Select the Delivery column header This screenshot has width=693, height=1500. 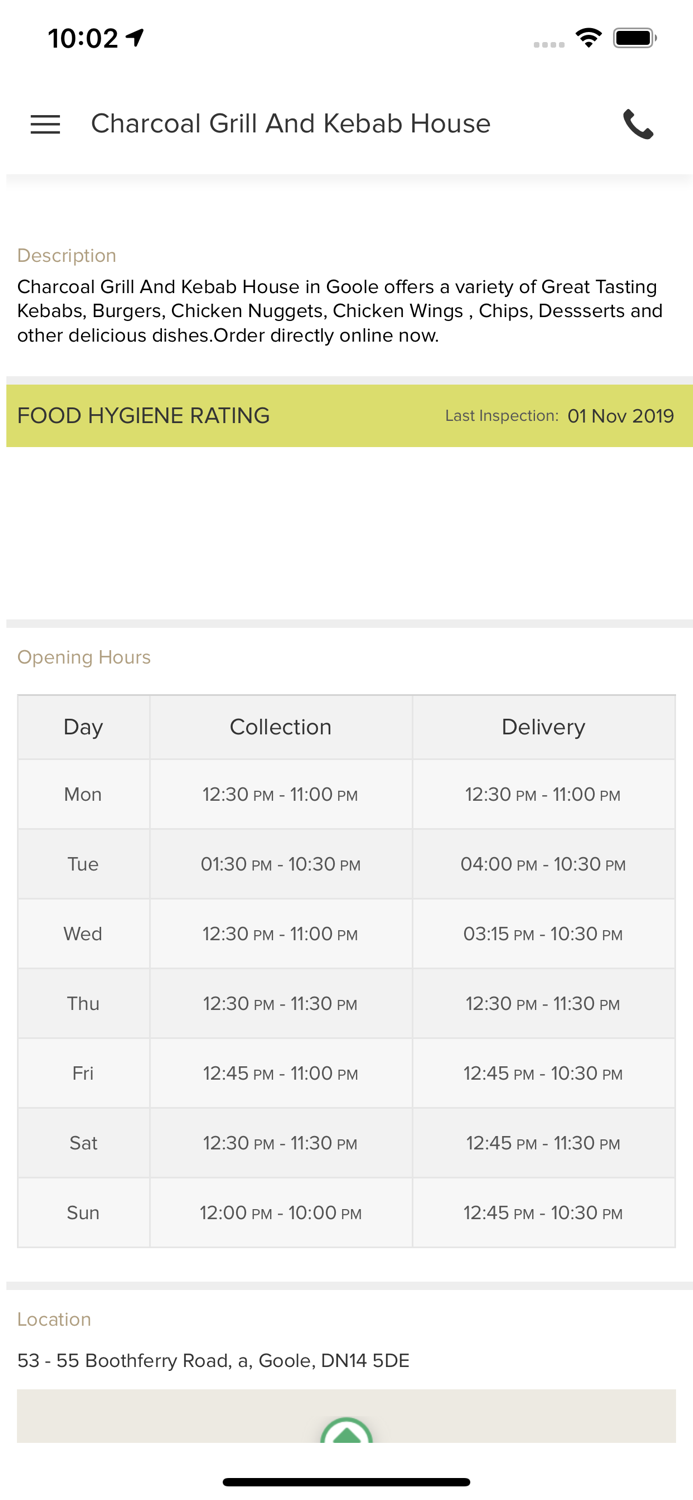click(x=543, y=727)
